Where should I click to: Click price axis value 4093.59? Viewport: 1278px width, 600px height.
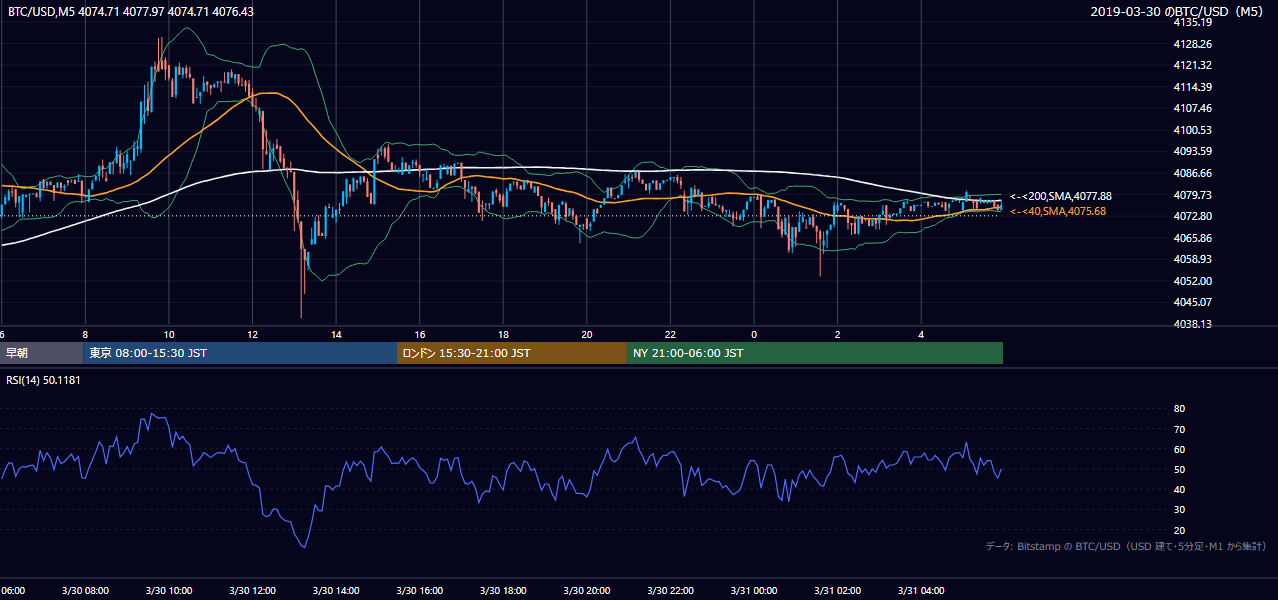point(1192,151)
